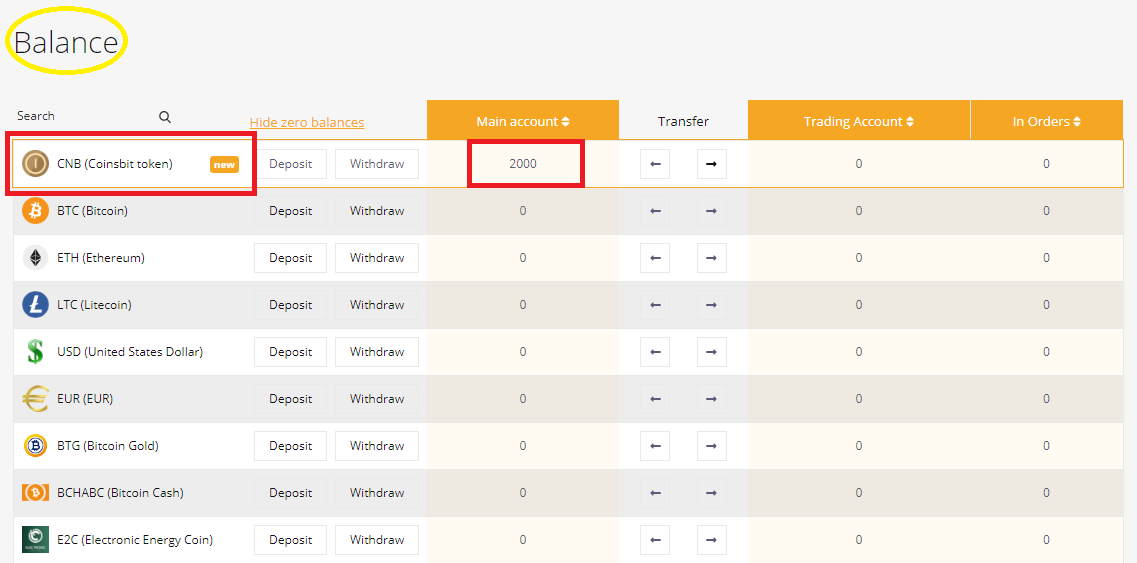Deposit BTG Bitcoin Gold

[290, 445]
